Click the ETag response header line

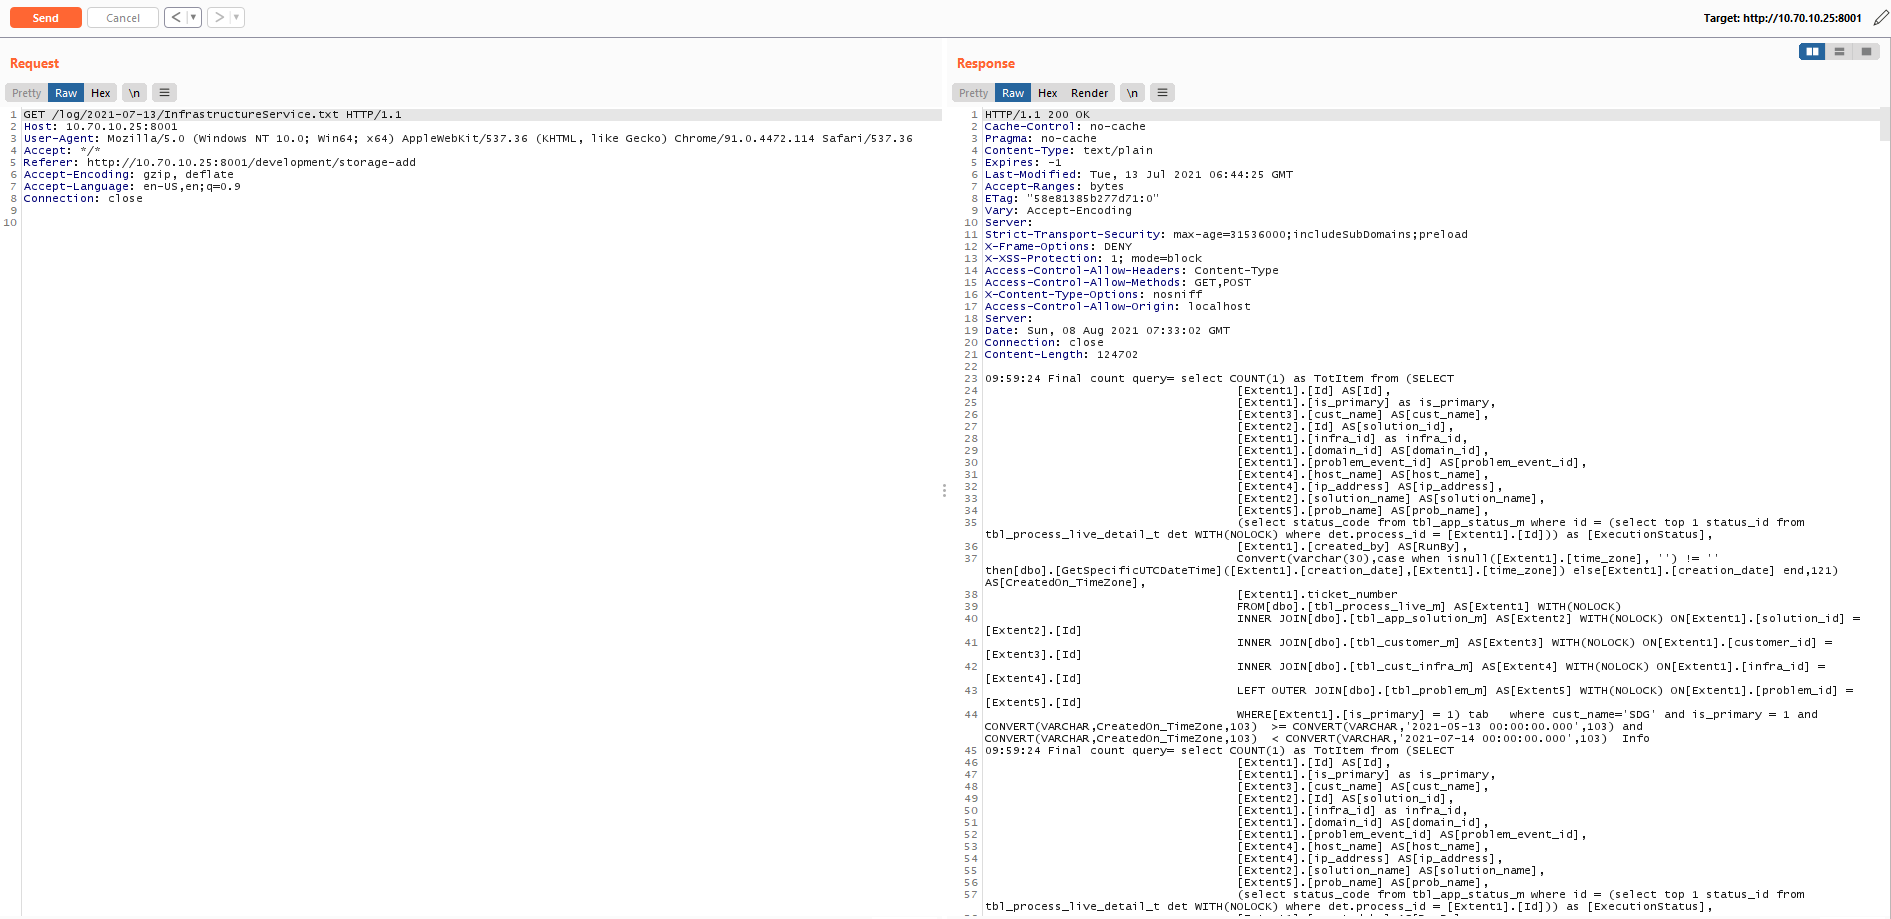pos(1072,199)
